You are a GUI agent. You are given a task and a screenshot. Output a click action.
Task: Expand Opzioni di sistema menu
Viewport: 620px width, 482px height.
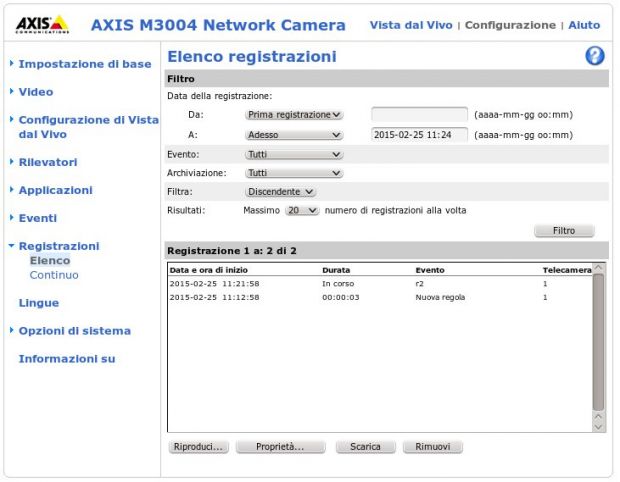point(74,331)
